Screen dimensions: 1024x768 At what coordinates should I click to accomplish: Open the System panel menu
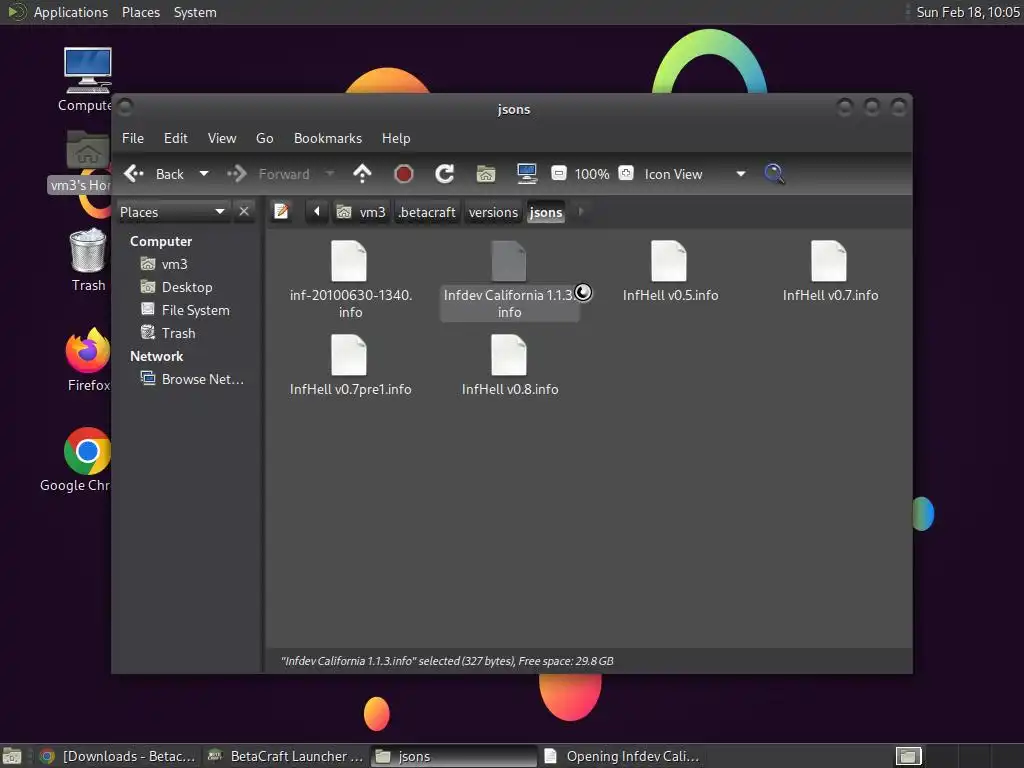(x=195, y=12)
